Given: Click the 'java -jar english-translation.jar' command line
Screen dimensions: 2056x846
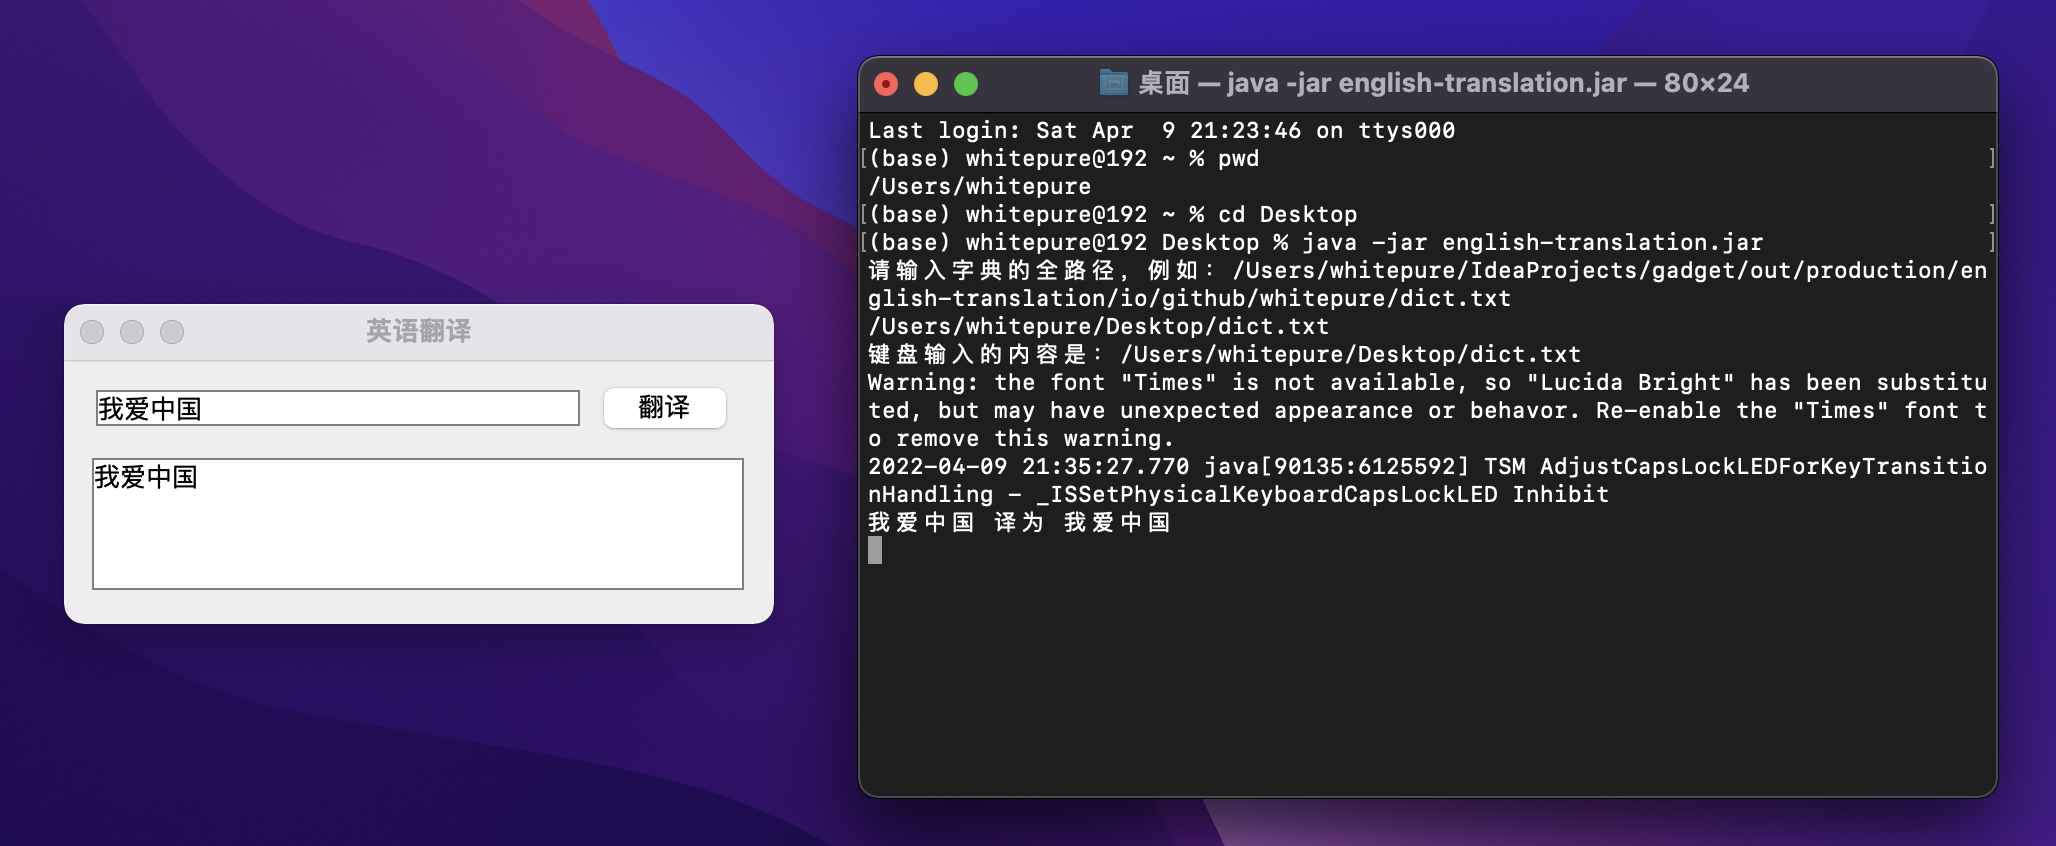Looking at the screenshot, I should tap(1315, 242).
